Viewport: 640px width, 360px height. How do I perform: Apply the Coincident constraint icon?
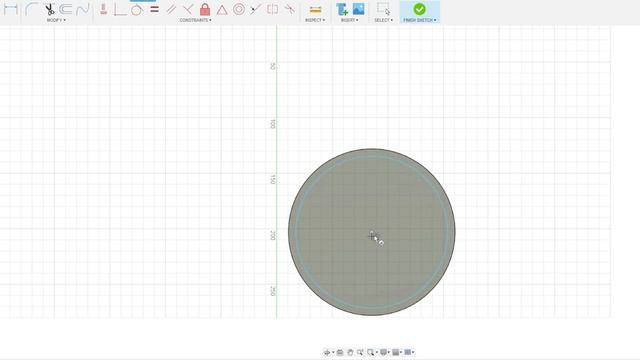tap(120, 9)
